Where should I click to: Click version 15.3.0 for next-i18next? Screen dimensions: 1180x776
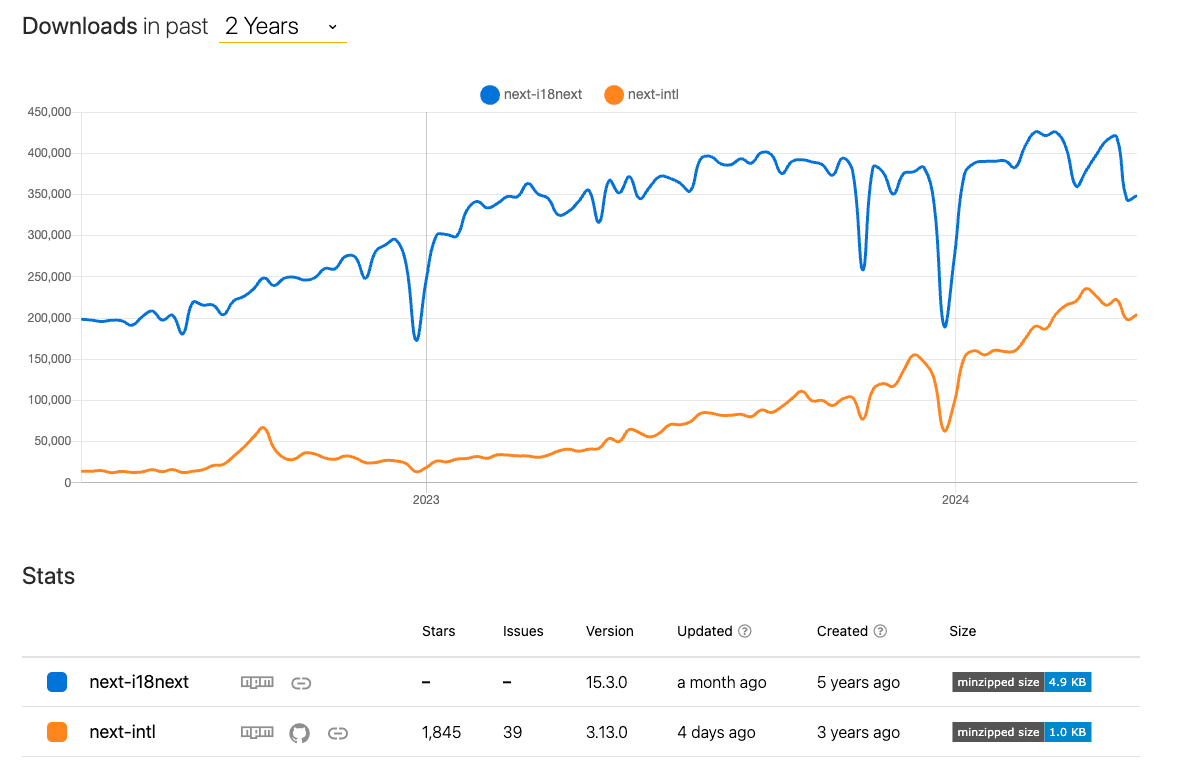[607, 683]
